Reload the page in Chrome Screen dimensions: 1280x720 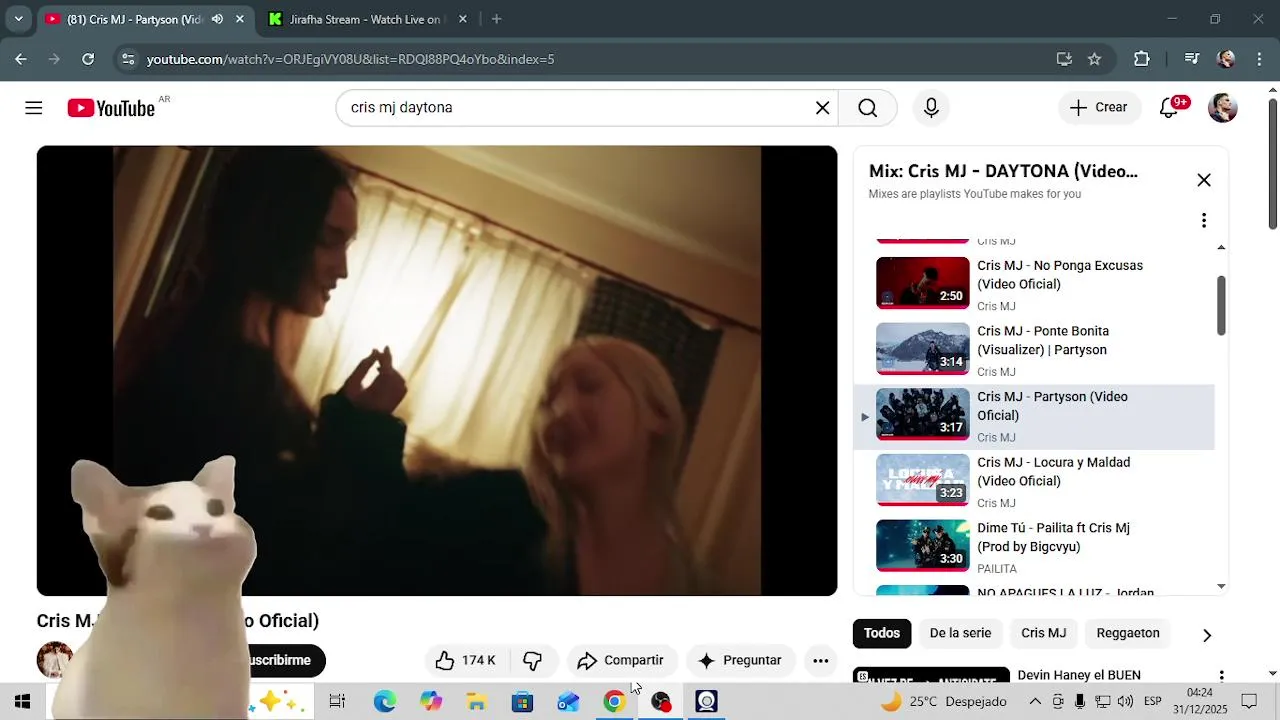(88, 59)
